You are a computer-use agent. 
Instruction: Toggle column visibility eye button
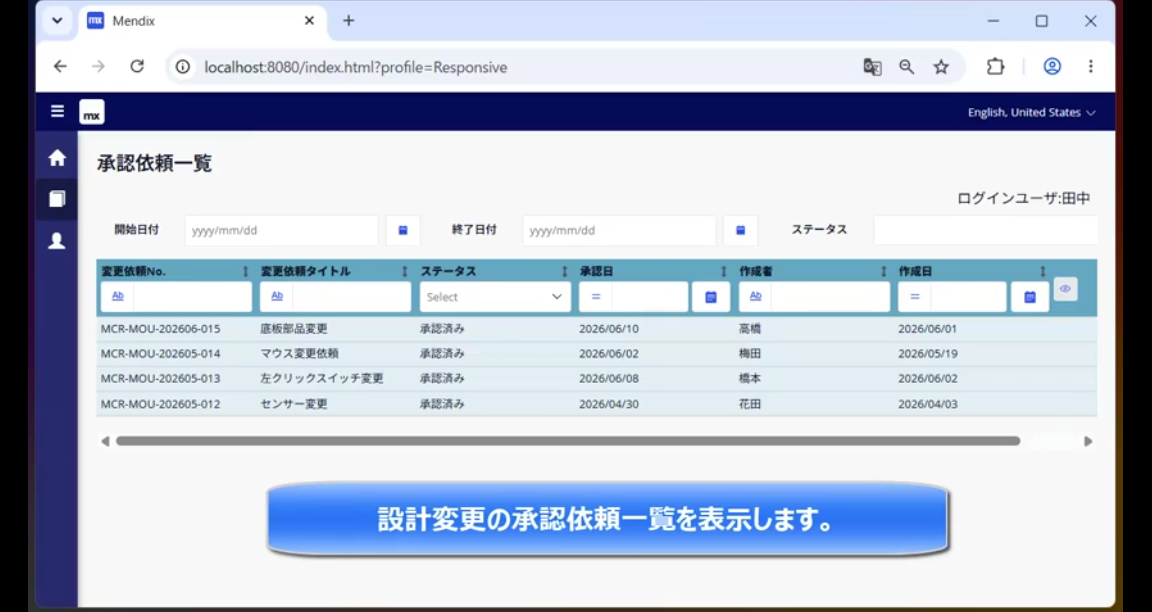(x=1065, y=289)
